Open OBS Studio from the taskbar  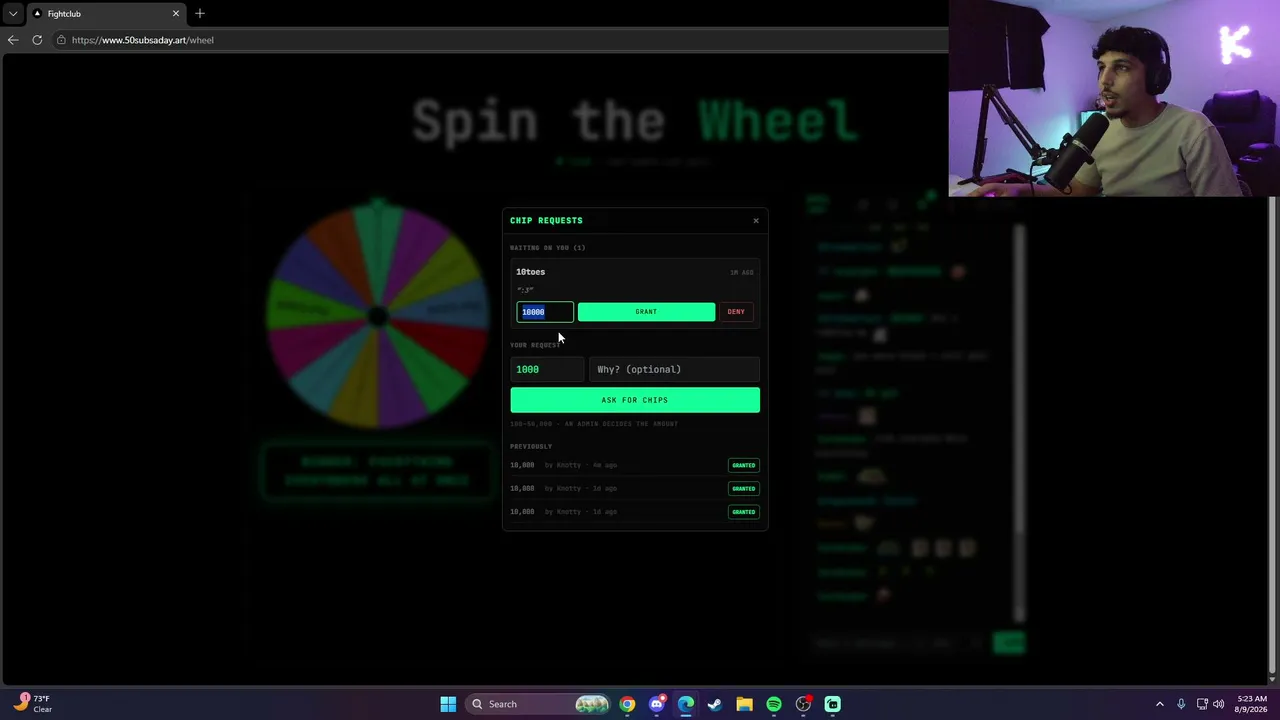(x=803, y=704)
